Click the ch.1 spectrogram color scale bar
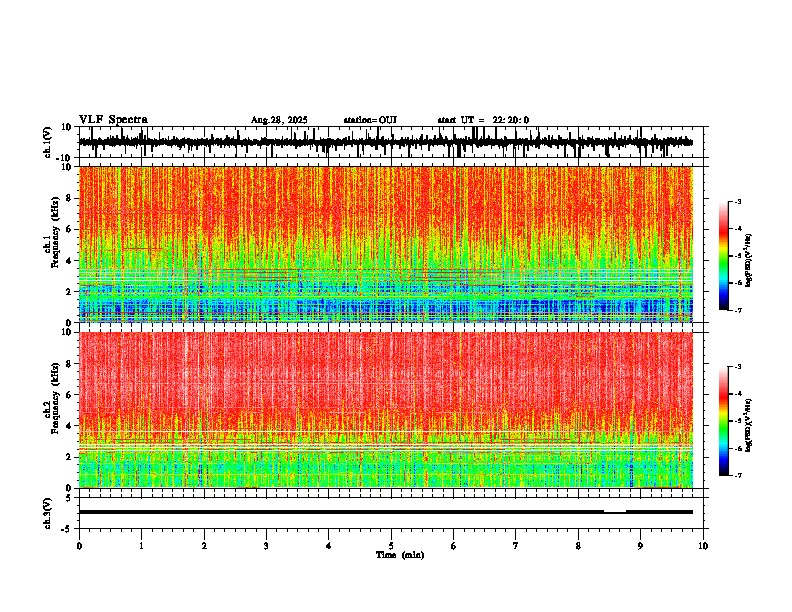This screenshot has height=612, width=792. pos(724,255)
